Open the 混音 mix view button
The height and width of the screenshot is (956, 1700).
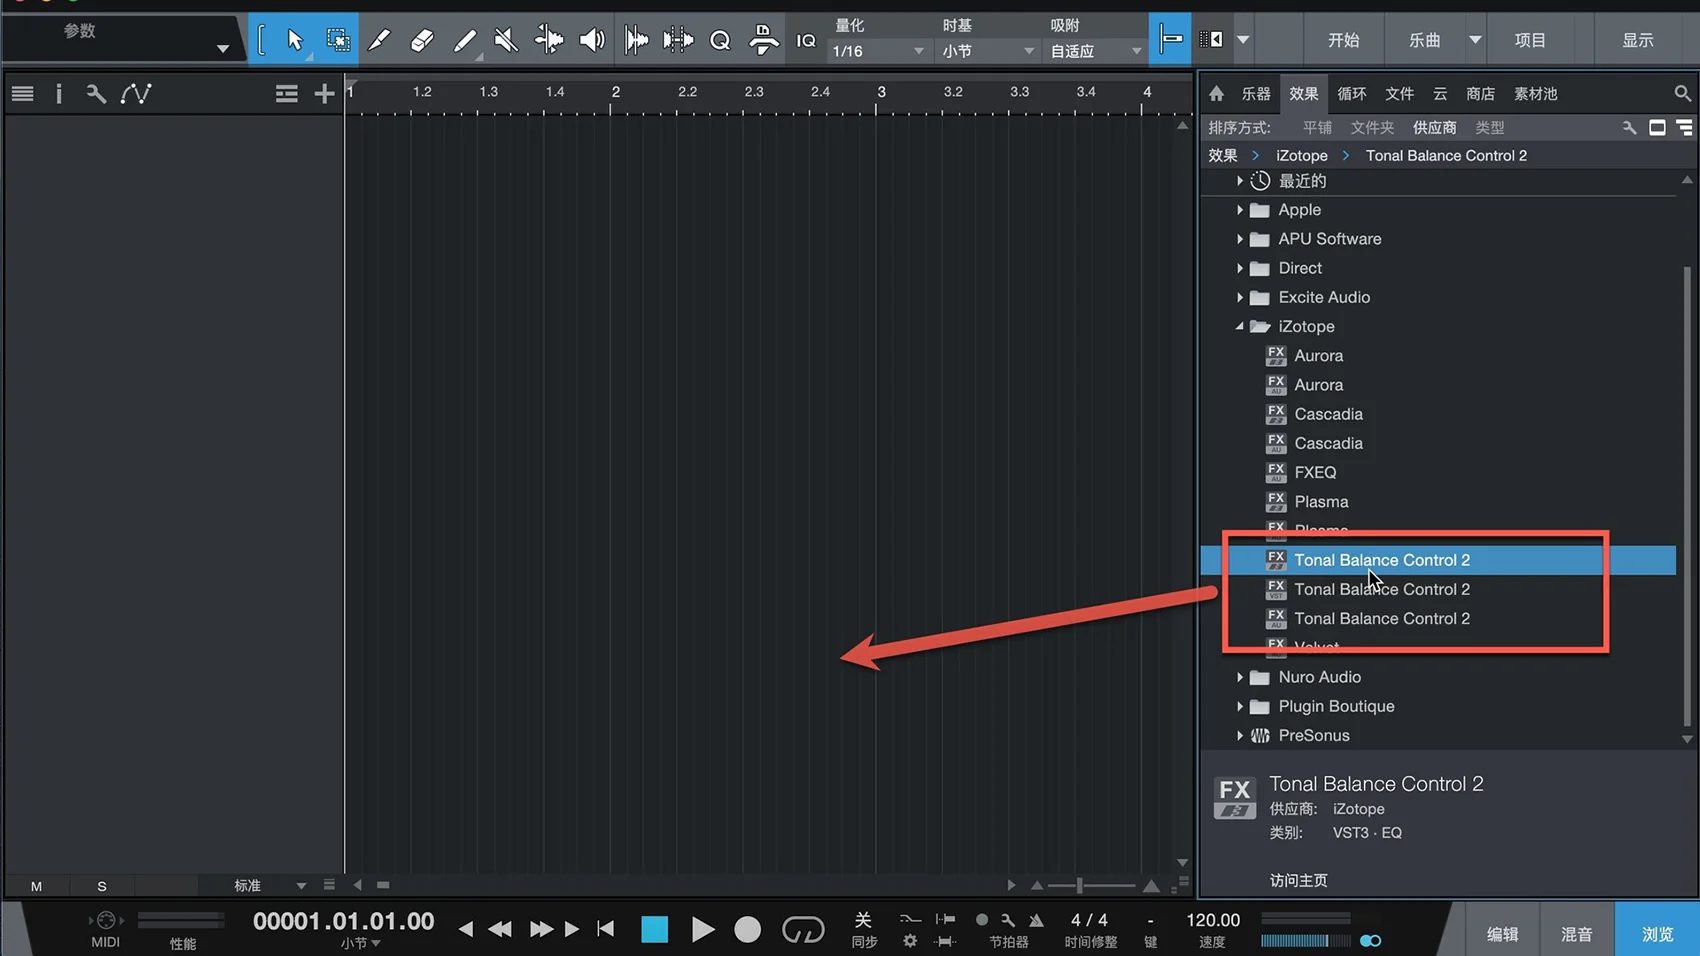pyautogui.click(x=1576, y=933)
